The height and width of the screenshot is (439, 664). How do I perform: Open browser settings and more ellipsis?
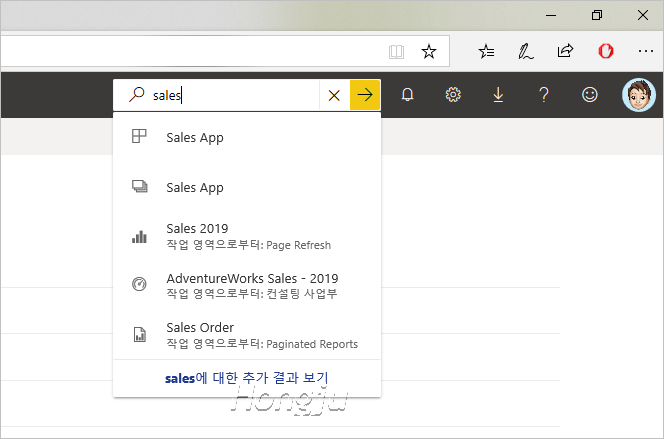(x=645, y=51)
